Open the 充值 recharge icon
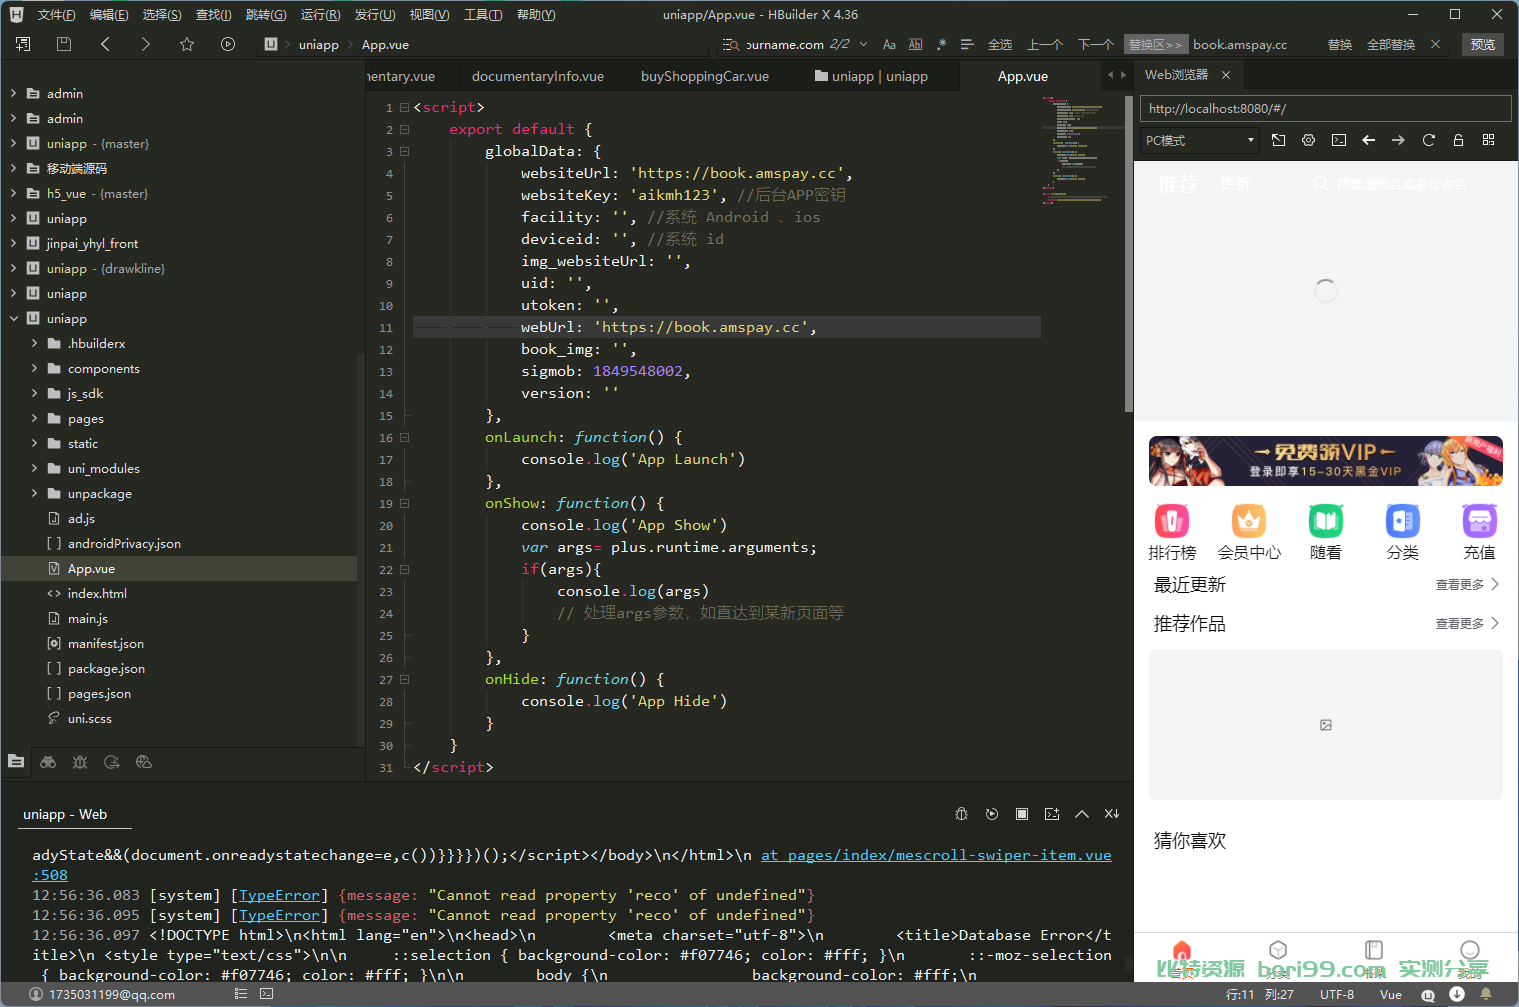Viewport: 1519px width, 1007px height. (x=1479, y=521)
